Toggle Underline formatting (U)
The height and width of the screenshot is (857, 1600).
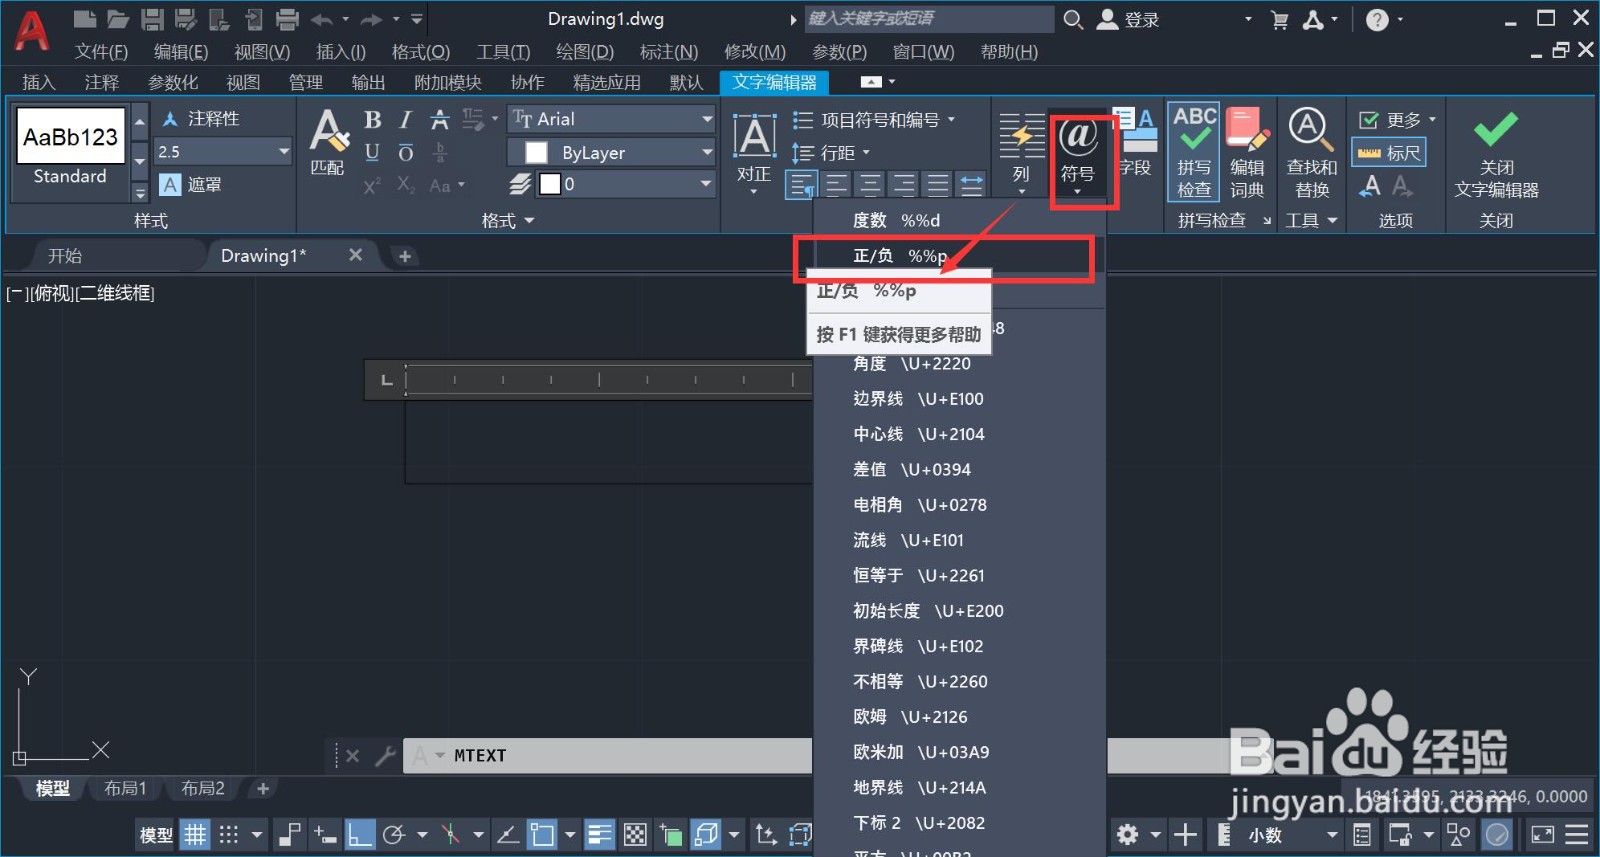tap(372, 152)
